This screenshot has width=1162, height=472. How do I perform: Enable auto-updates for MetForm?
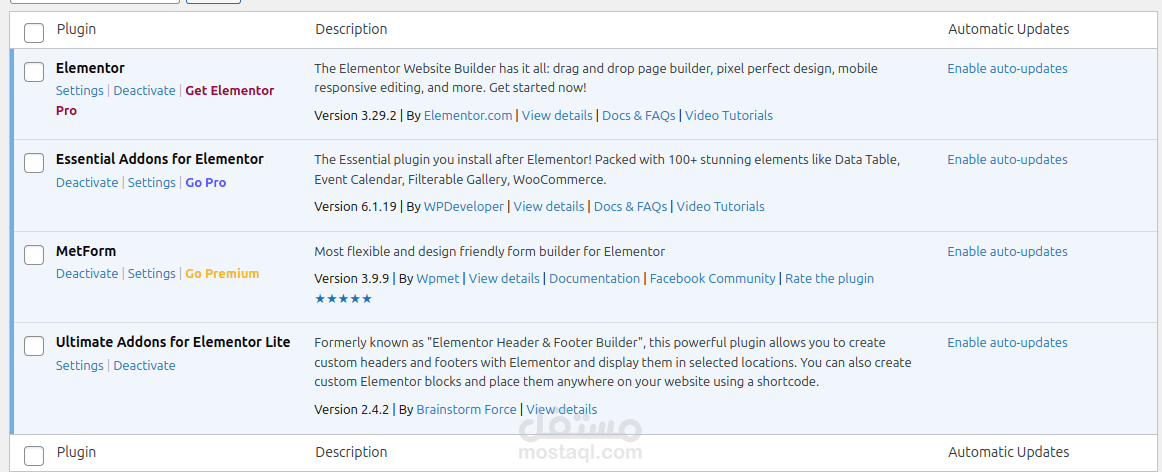point(1007,251)
